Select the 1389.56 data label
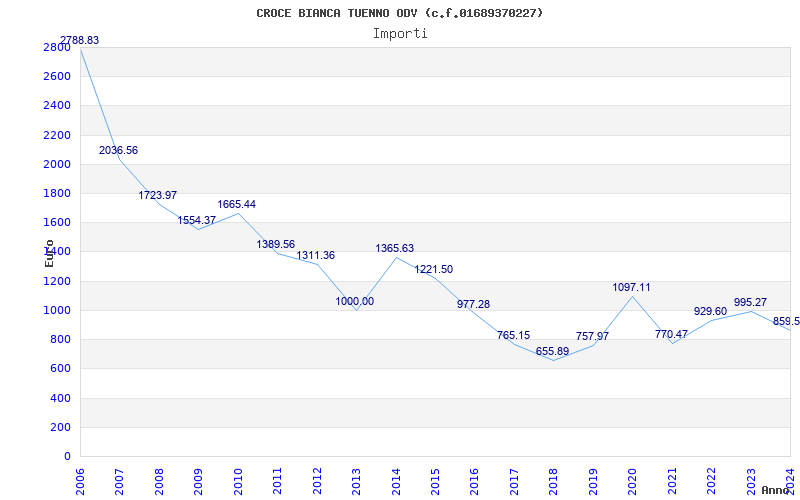This screenshot has height=500, width=800. tap(276, 244)
